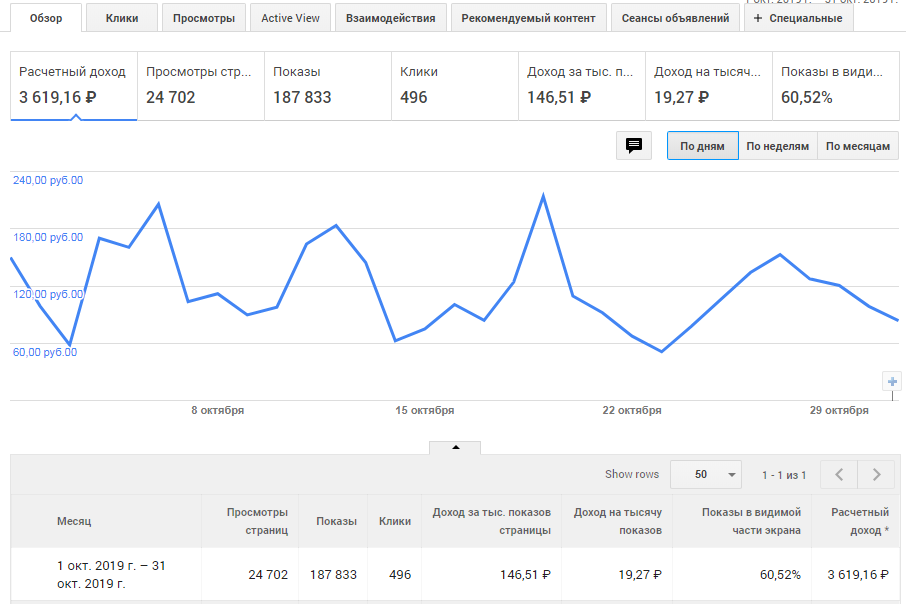Go to the next page arrow
The height and width of the screenshot is (604, 906).
pyautogui.click(x=877, y=475)
